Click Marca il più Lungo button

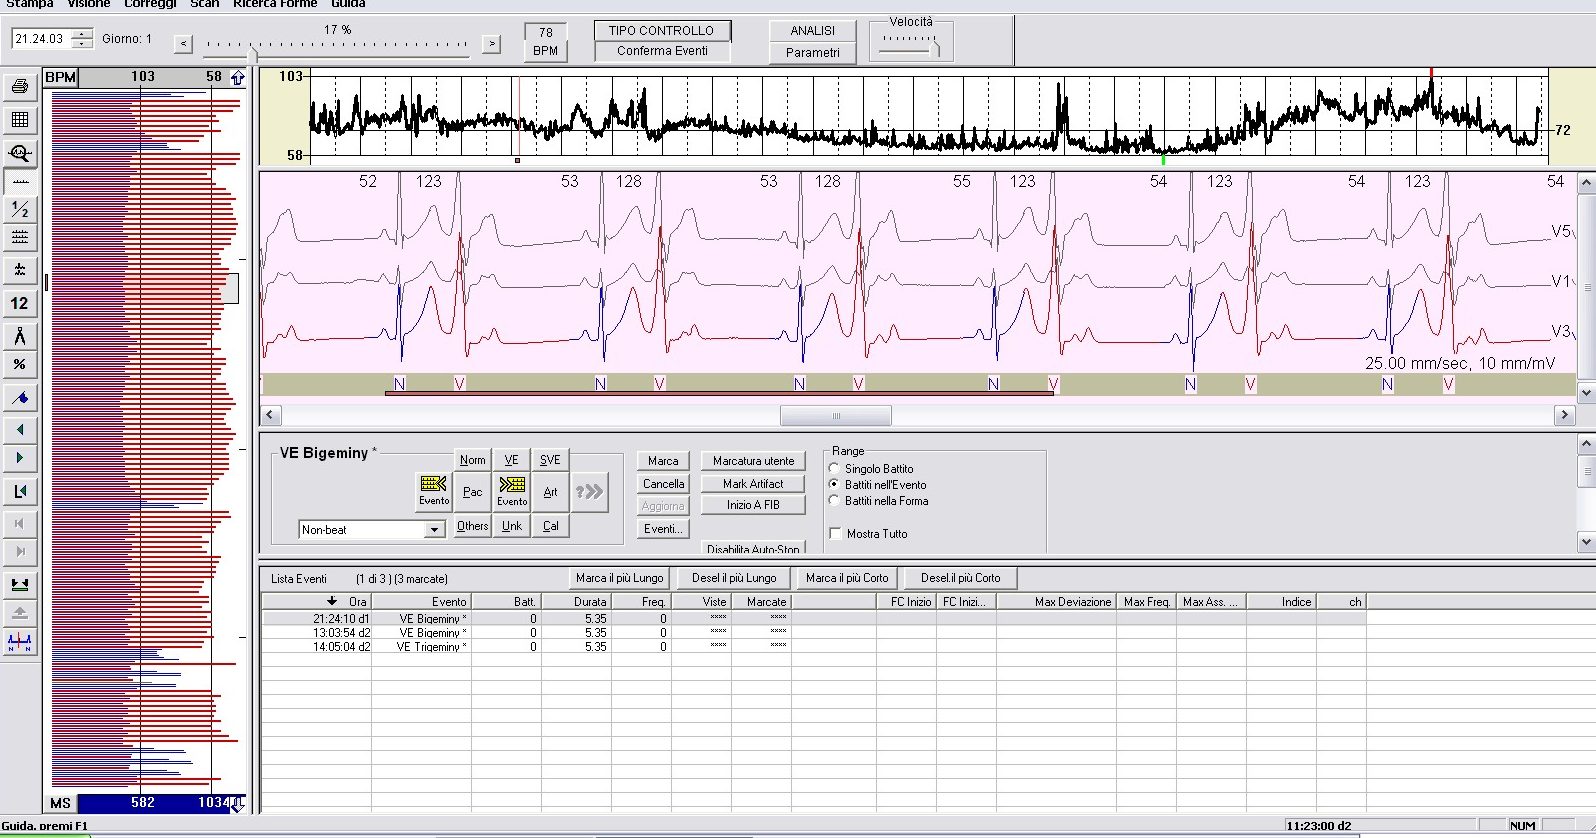click(x=619, y=578)
